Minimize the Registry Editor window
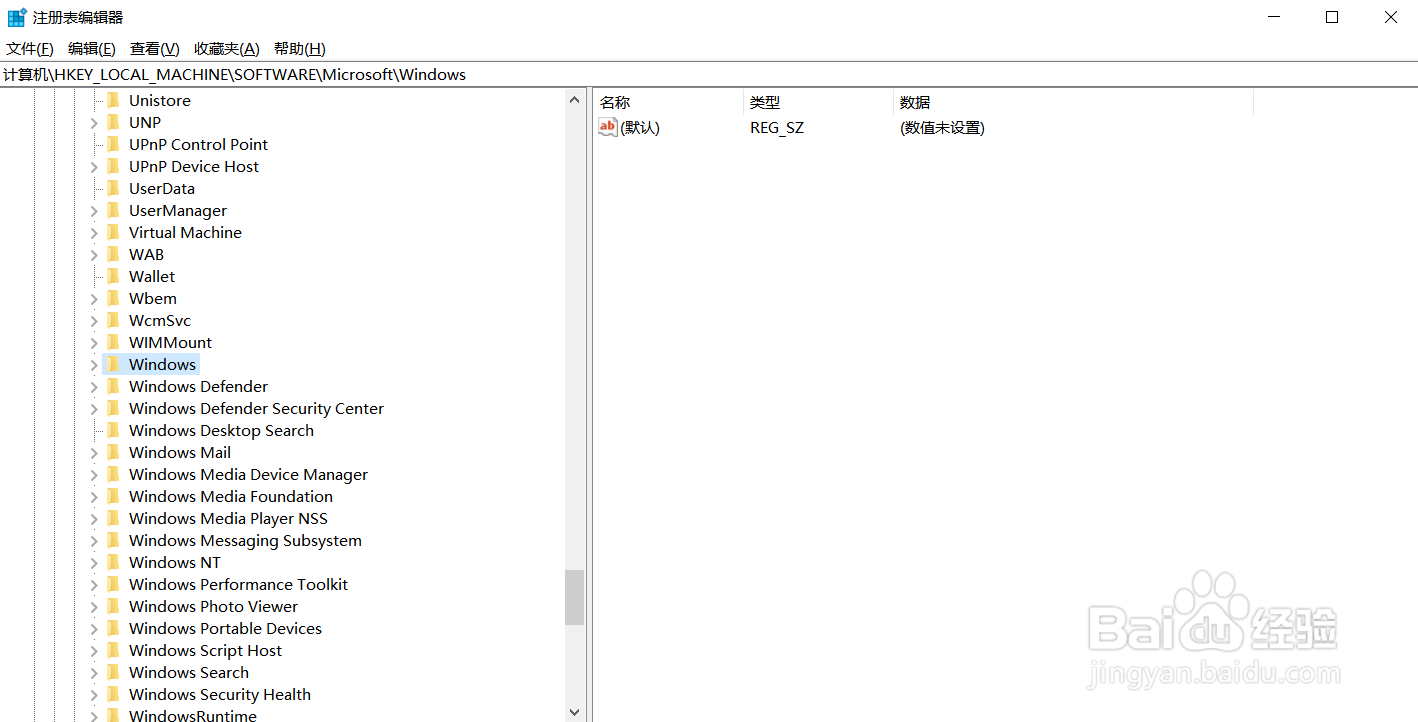 (1273, 17)
